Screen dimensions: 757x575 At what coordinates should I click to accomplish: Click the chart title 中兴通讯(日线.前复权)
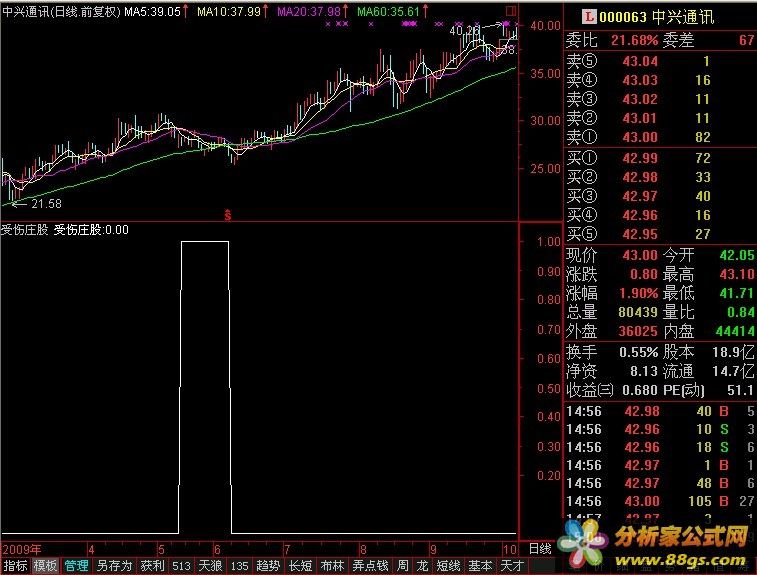(x=61, y=12)
